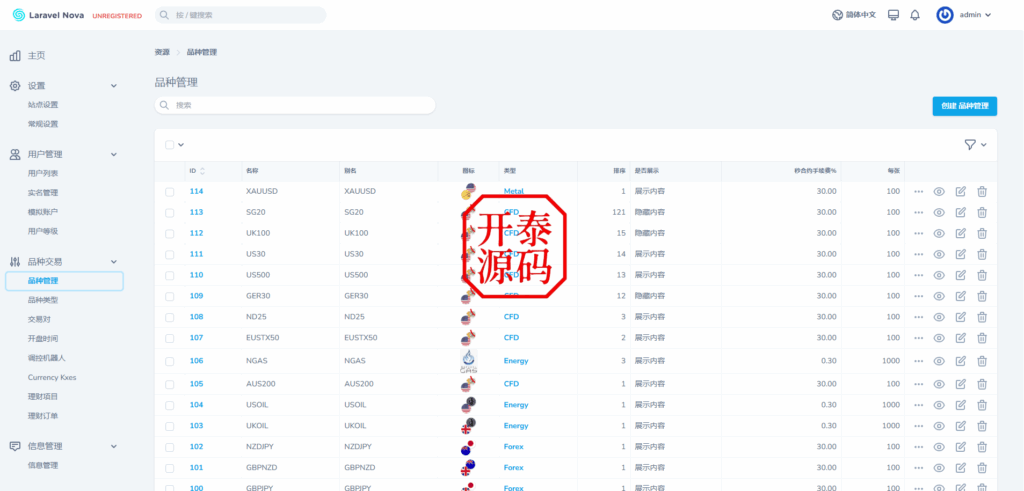Screen dimensions: 1024x491
Task: Collapse the 设置 sidebar section
Action: coord(114,86)
